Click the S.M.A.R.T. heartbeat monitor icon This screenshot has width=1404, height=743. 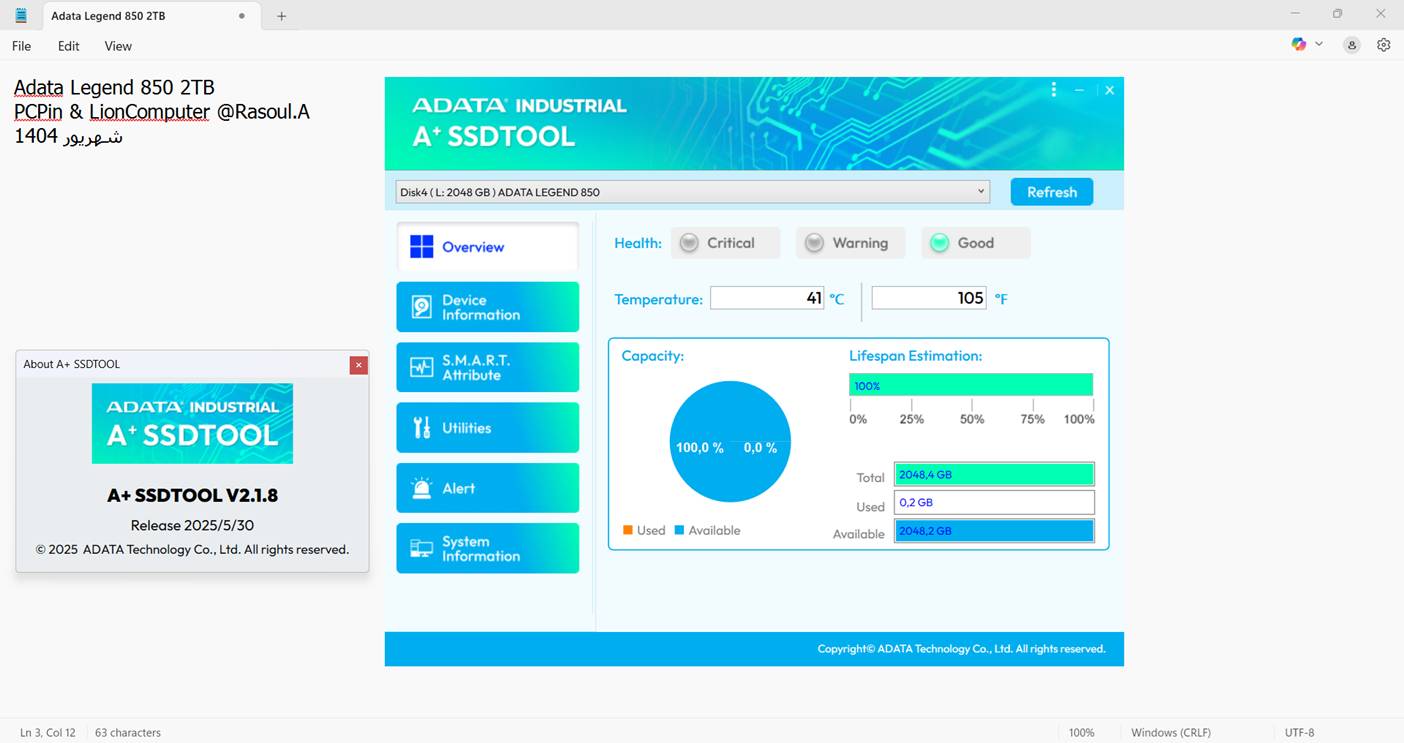[422, 367]
